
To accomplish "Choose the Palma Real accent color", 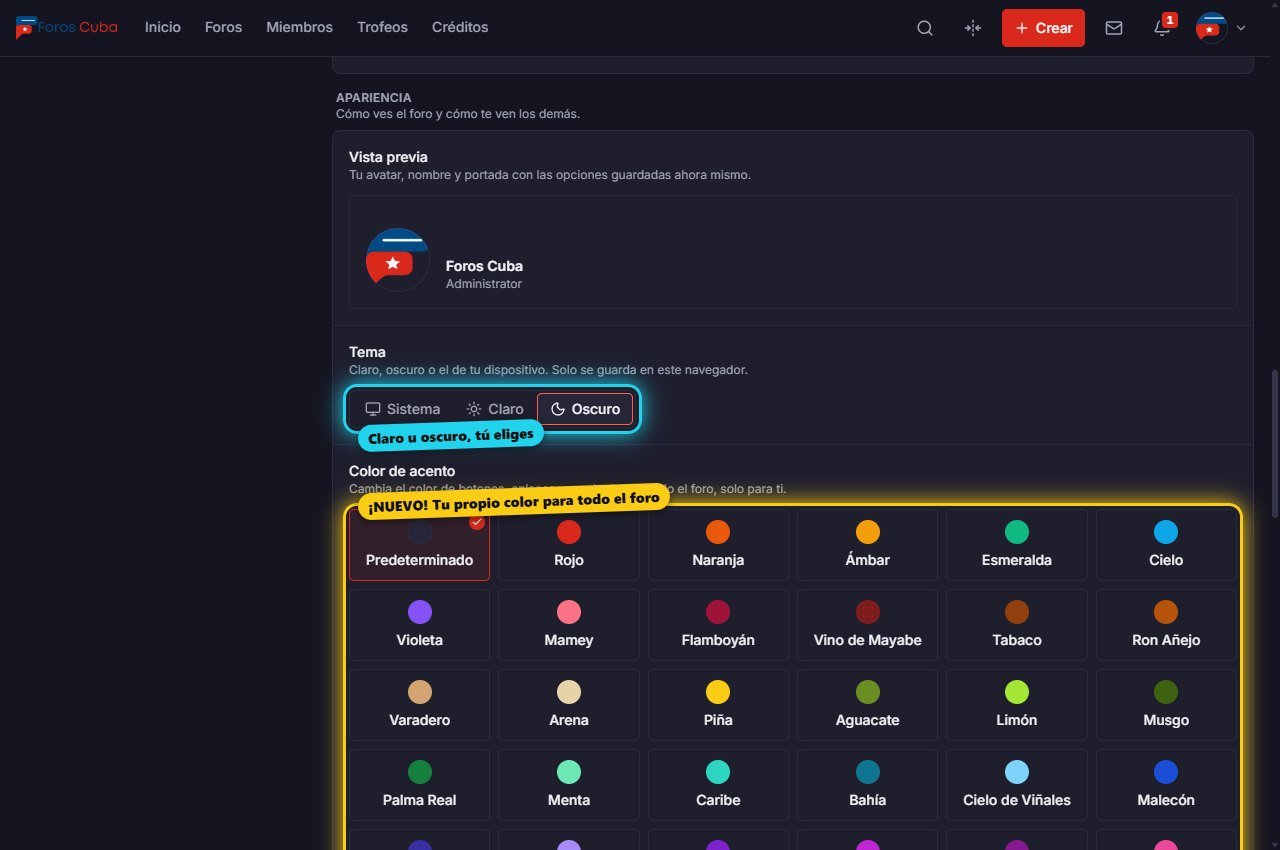I will click(x=419, y=785).
